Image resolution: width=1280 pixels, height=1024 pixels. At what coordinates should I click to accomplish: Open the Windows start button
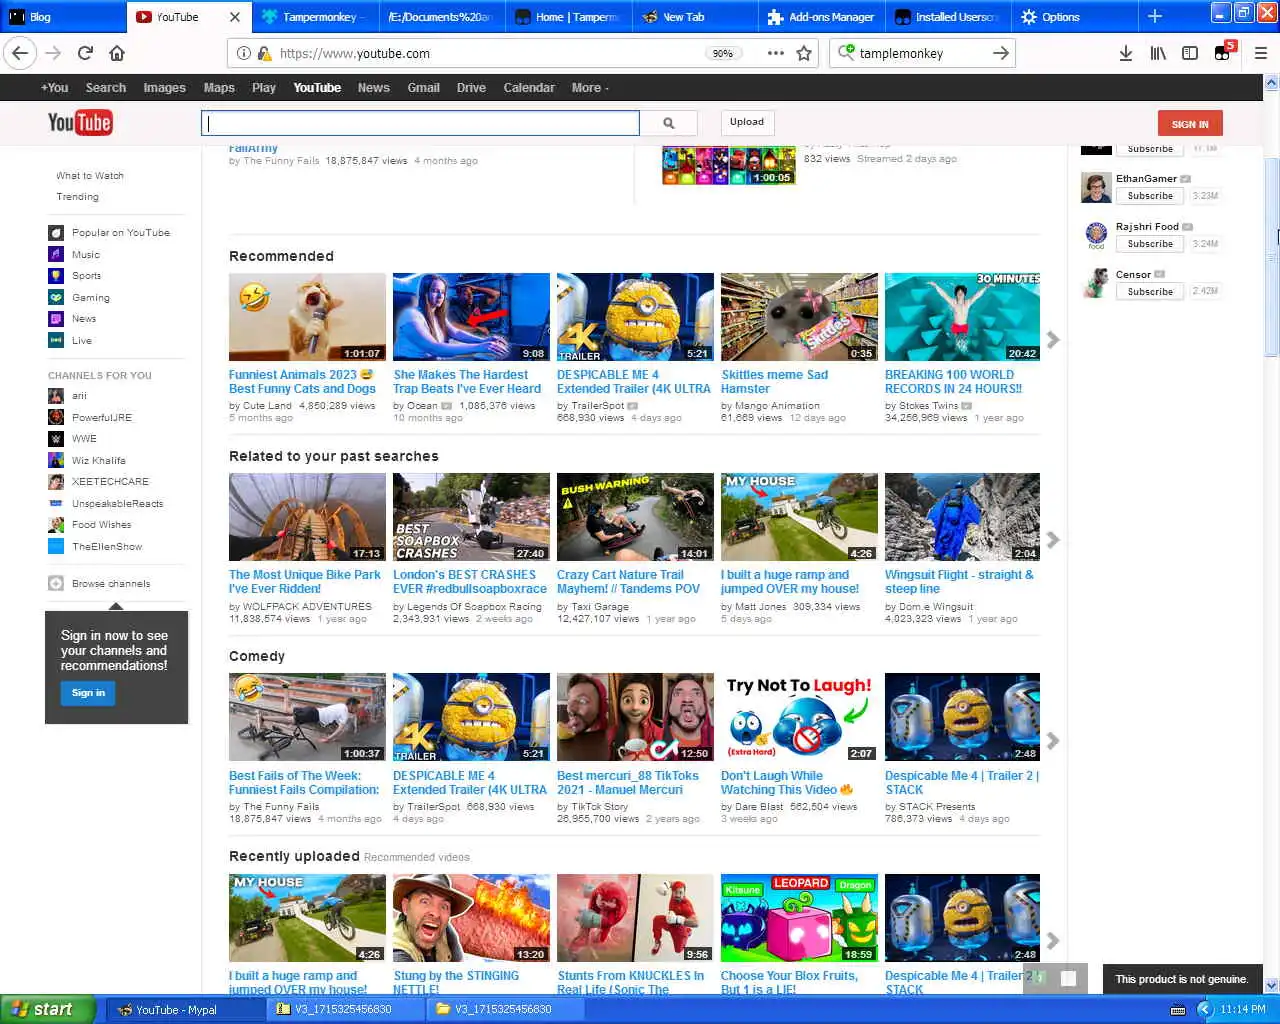point(48,1009)
